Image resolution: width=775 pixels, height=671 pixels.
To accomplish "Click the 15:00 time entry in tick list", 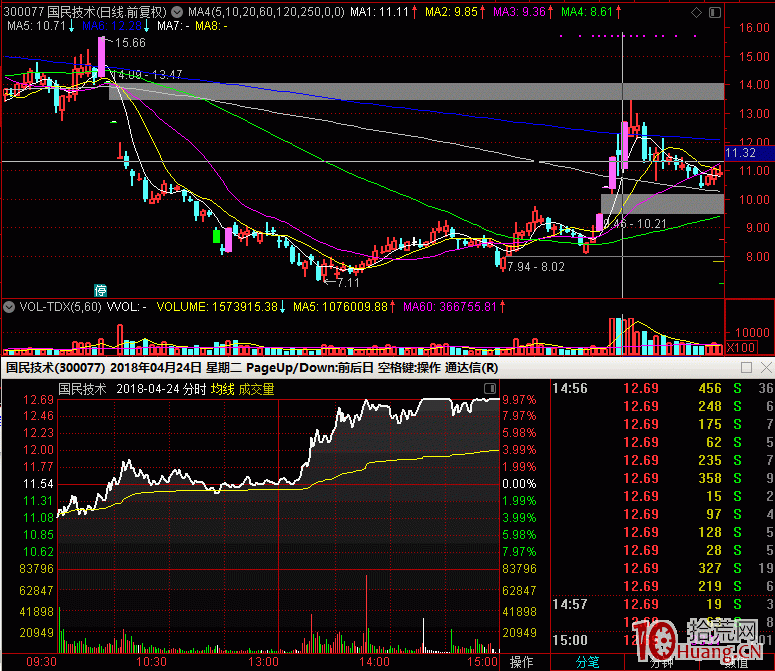I will 570,640.
